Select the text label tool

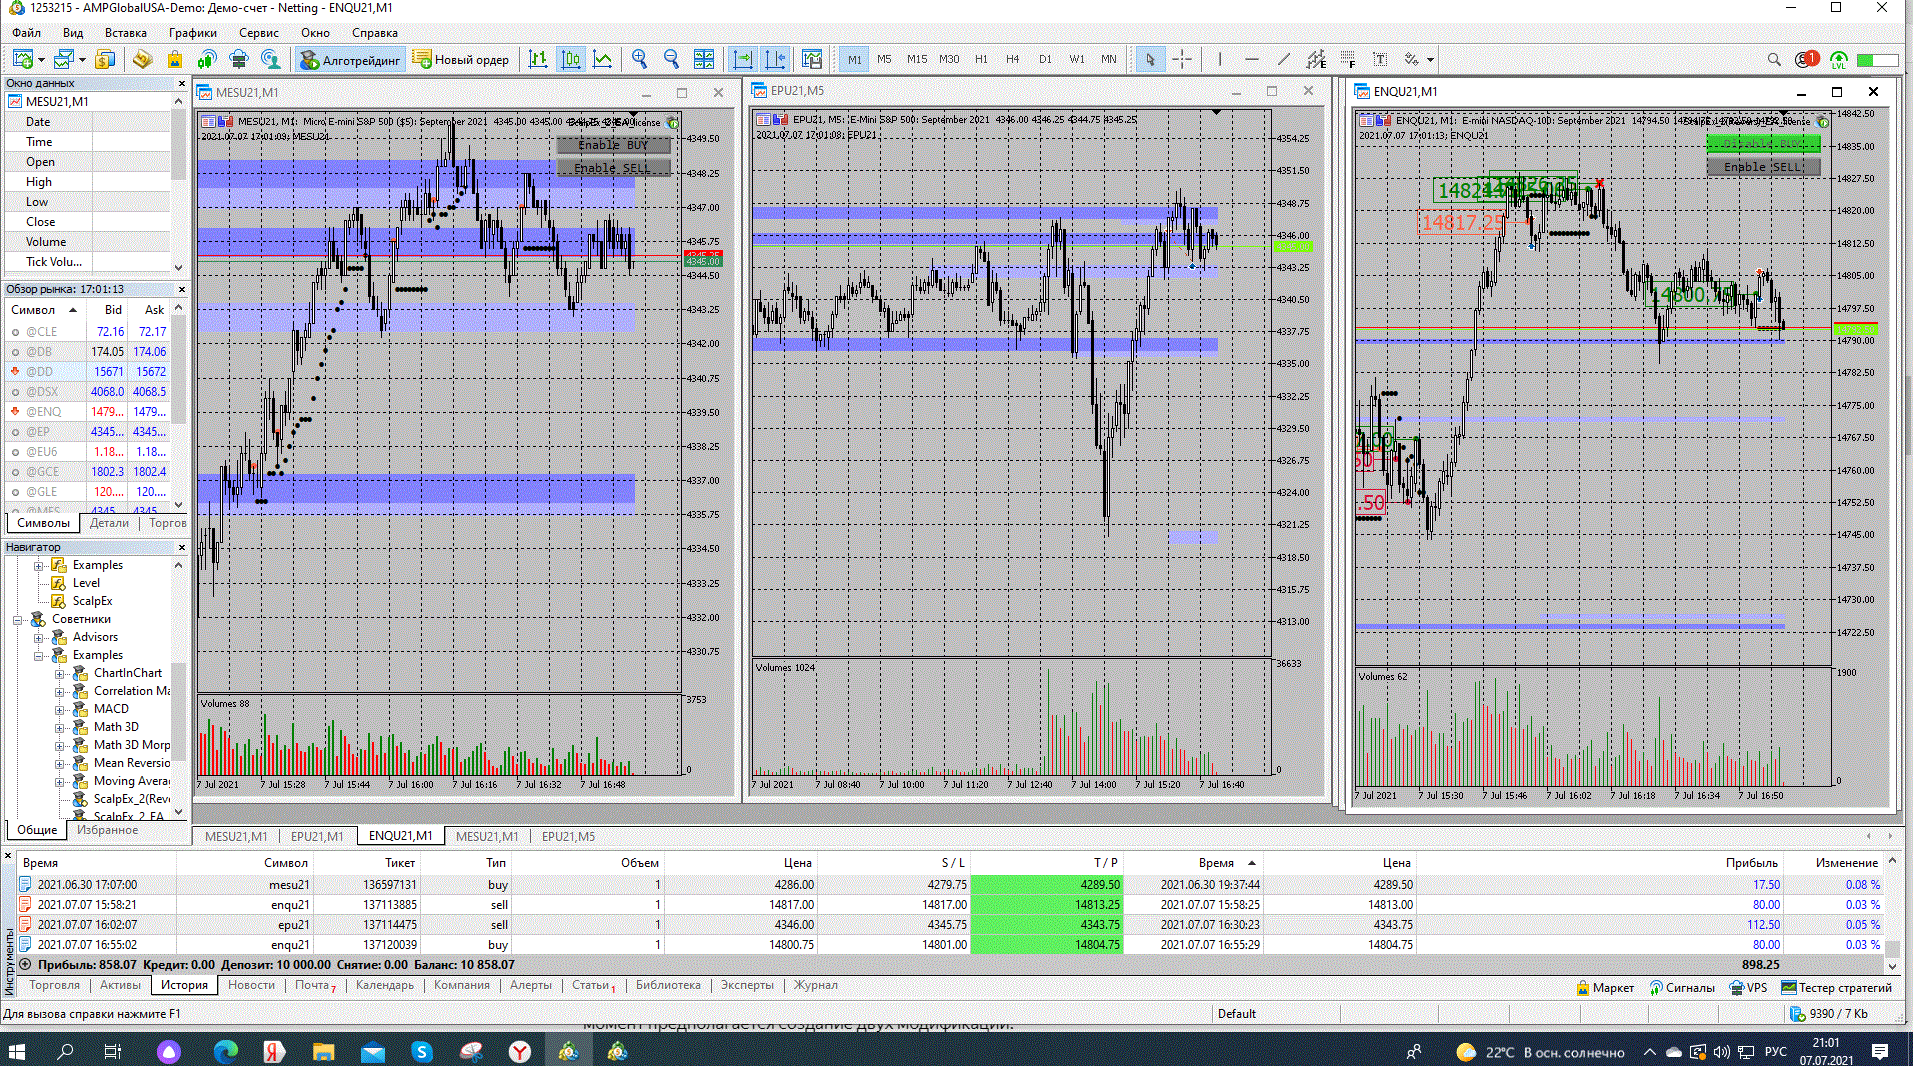pos(1380,60)
